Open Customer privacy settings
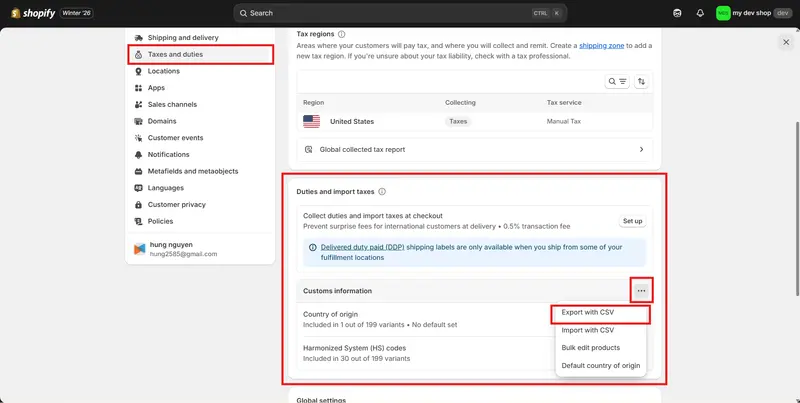Viewport: 800px width, 403px height. coord(200,205)
